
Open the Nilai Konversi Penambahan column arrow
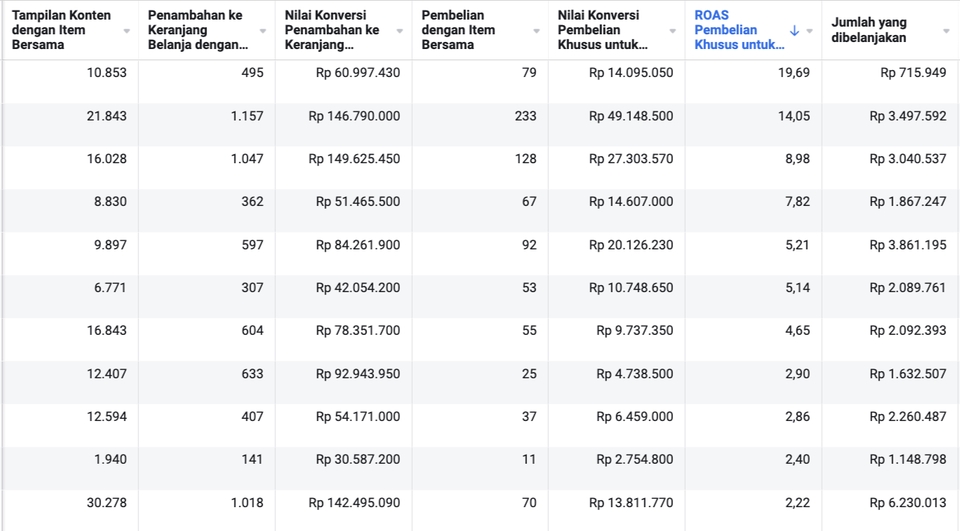click(400, 31)
